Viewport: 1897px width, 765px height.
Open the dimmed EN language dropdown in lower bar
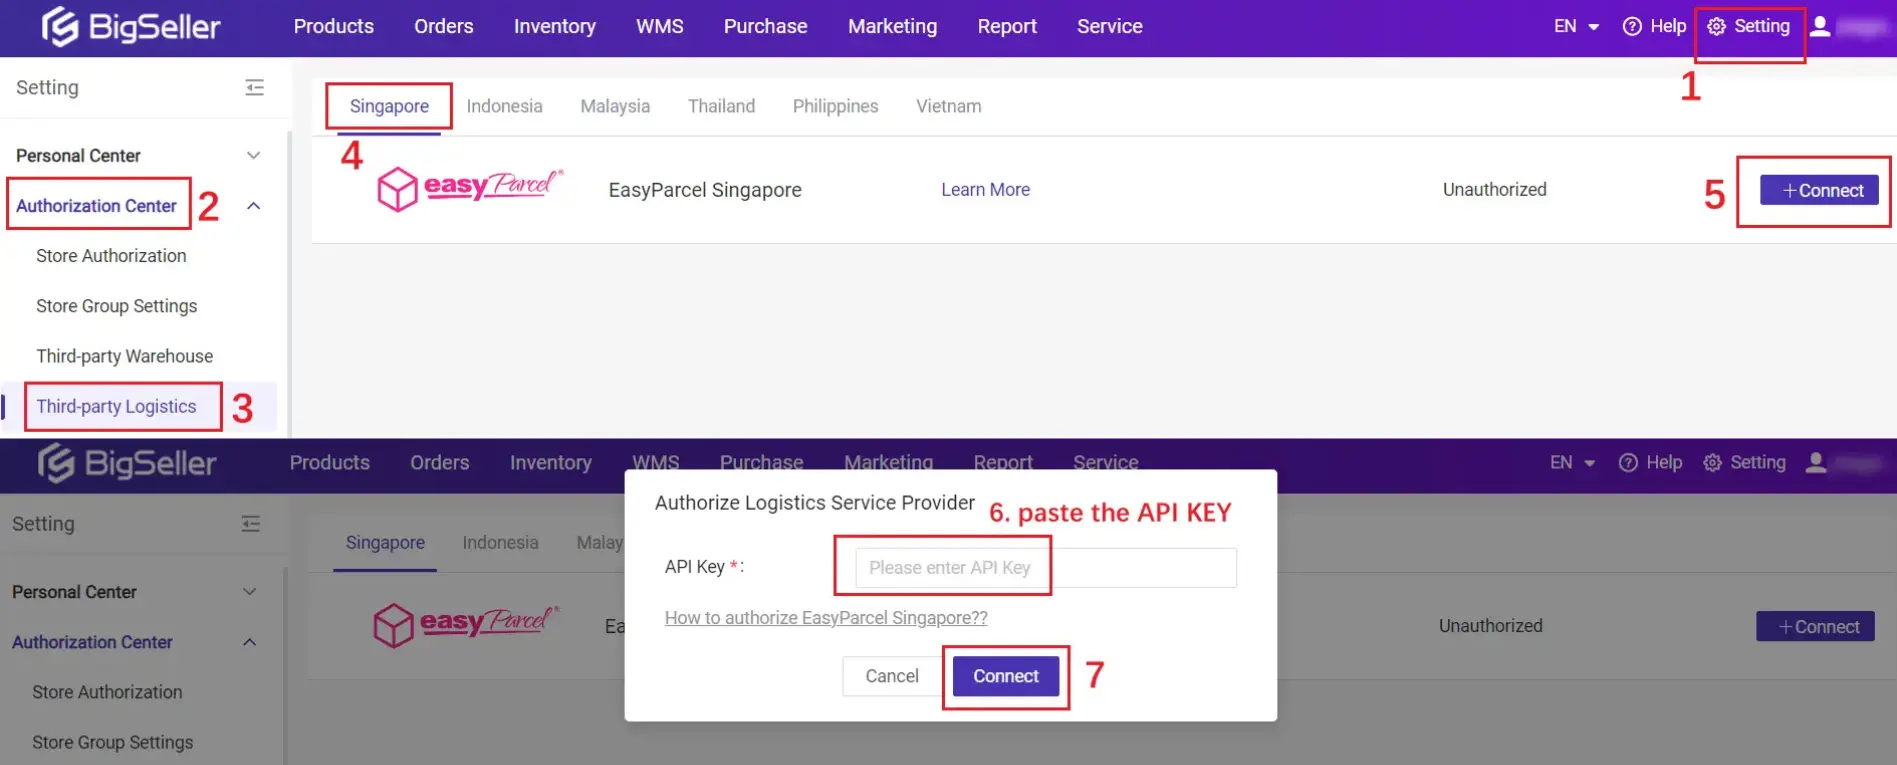1572,463
